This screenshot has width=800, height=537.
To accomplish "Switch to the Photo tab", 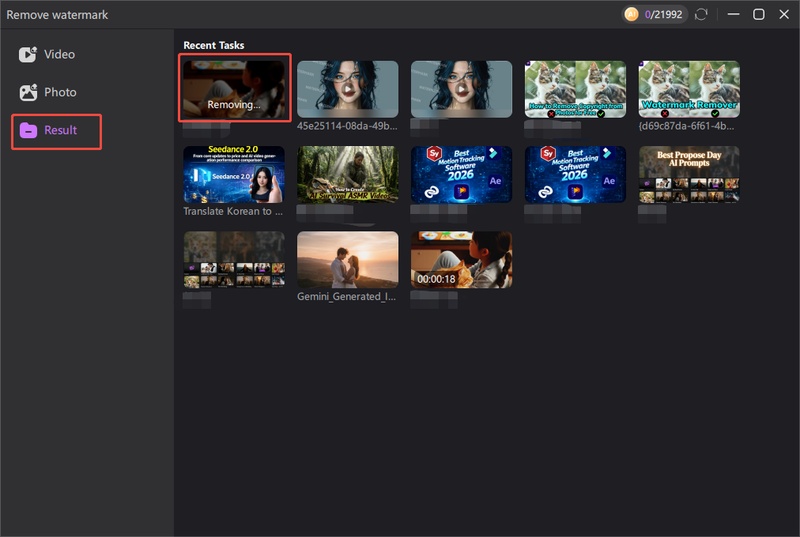I will tap(60, 92).
